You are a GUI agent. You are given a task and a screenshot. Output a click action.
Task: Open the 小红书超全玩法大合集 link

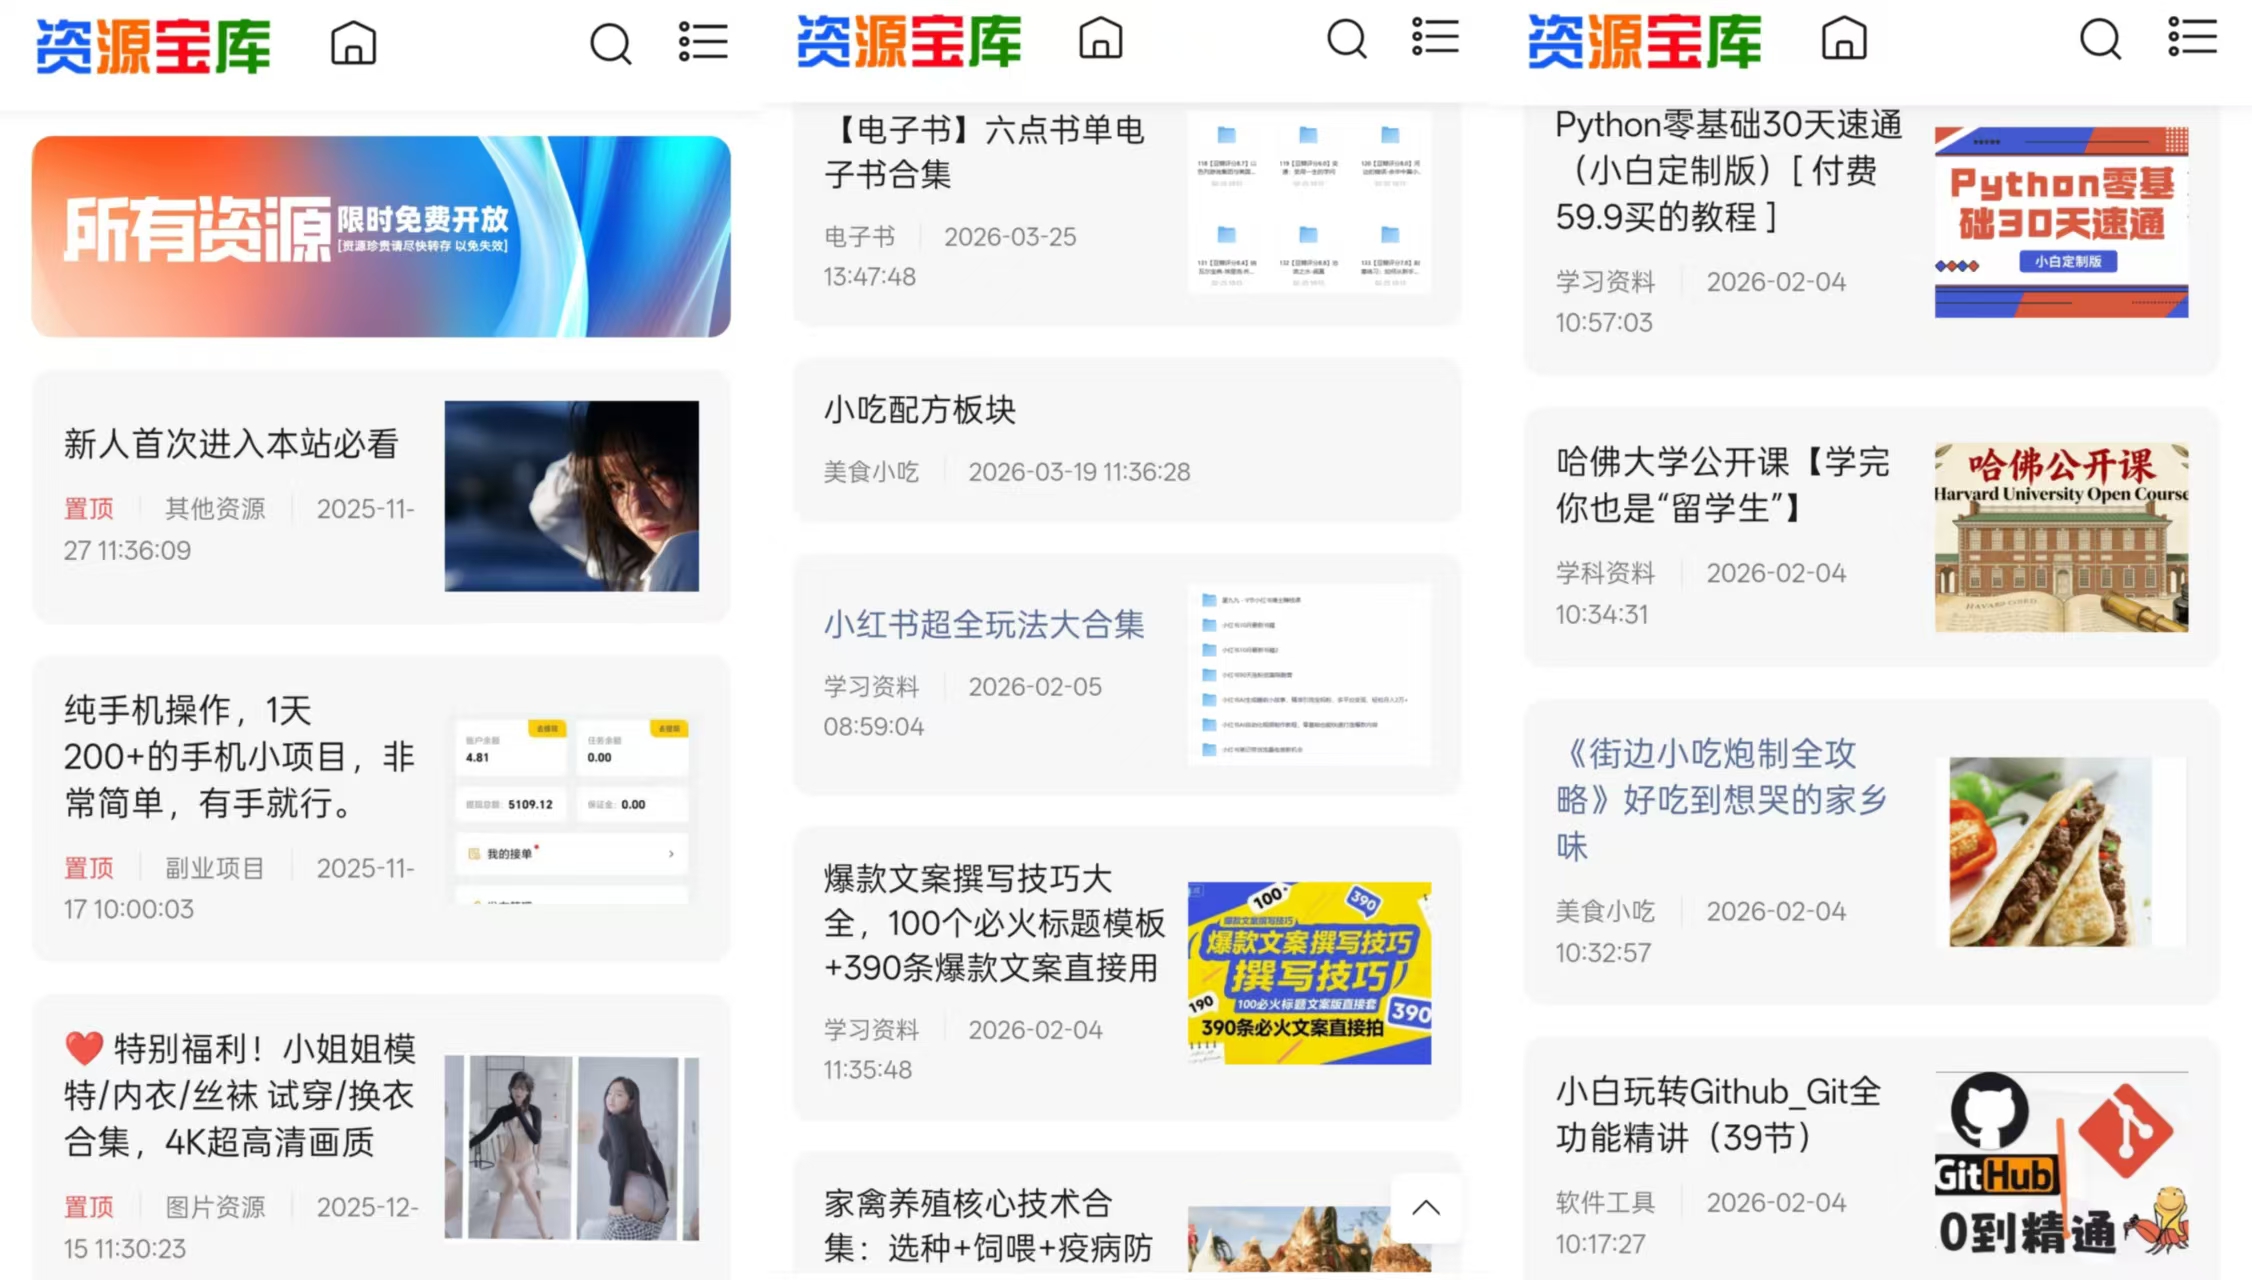pos(984,625)
